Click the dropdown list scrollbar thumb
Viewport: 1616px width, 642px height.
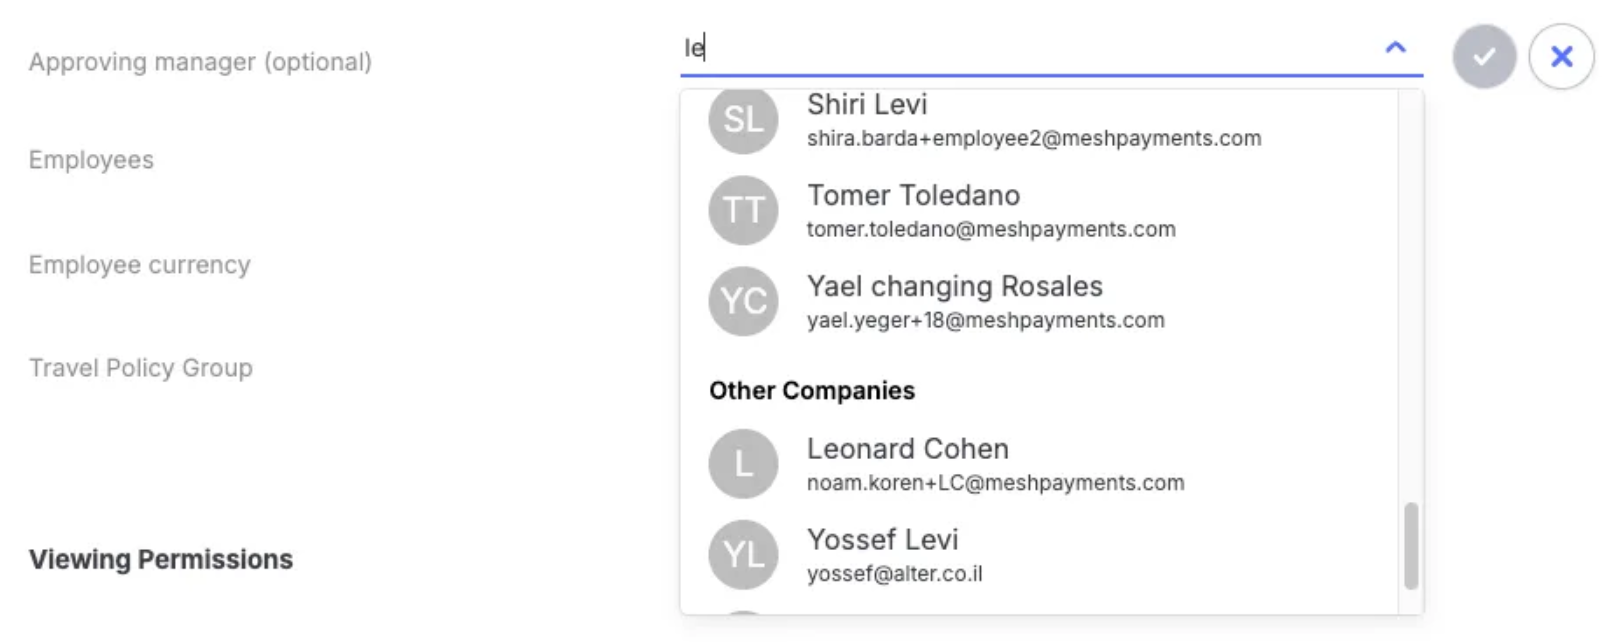[1411, 546]
